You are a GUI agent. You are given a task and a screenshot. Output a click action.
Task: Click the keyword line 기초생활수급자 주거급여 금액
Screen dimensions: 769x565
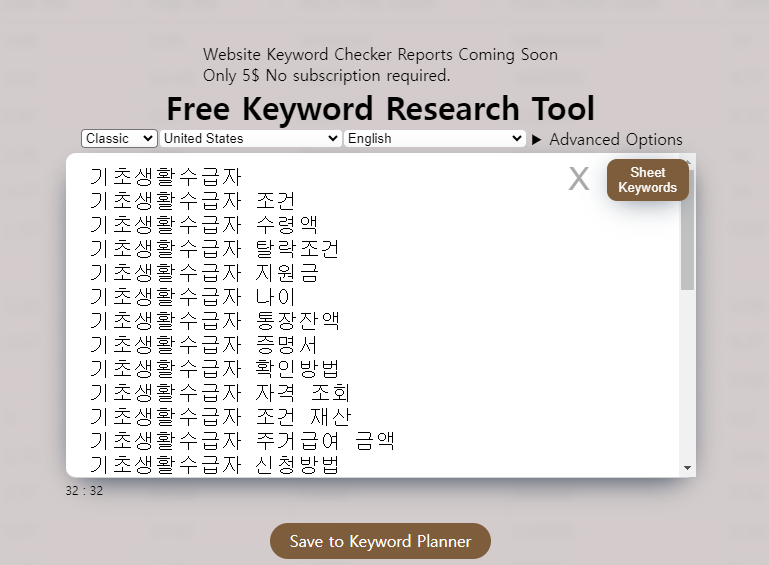click(242, 441)
